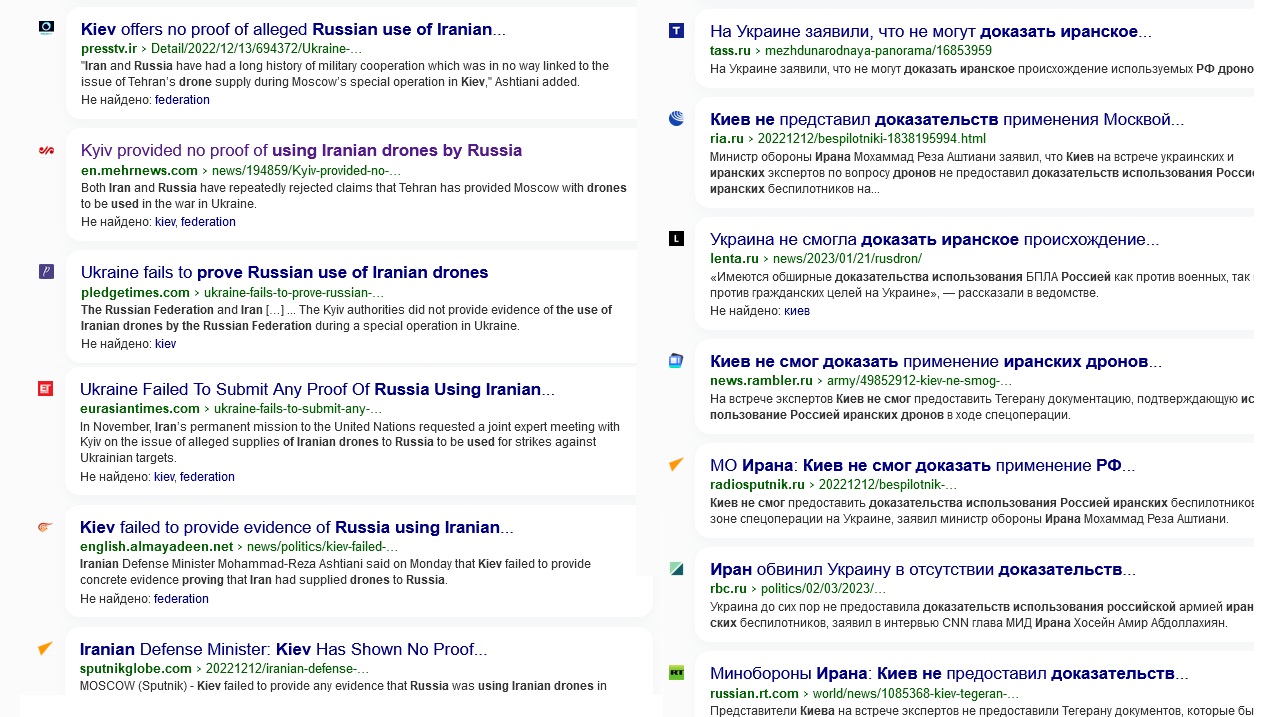1273x717 pixels.
Task: Click 'киев' missing-term link under Lenta result
Action: (797, 311)
